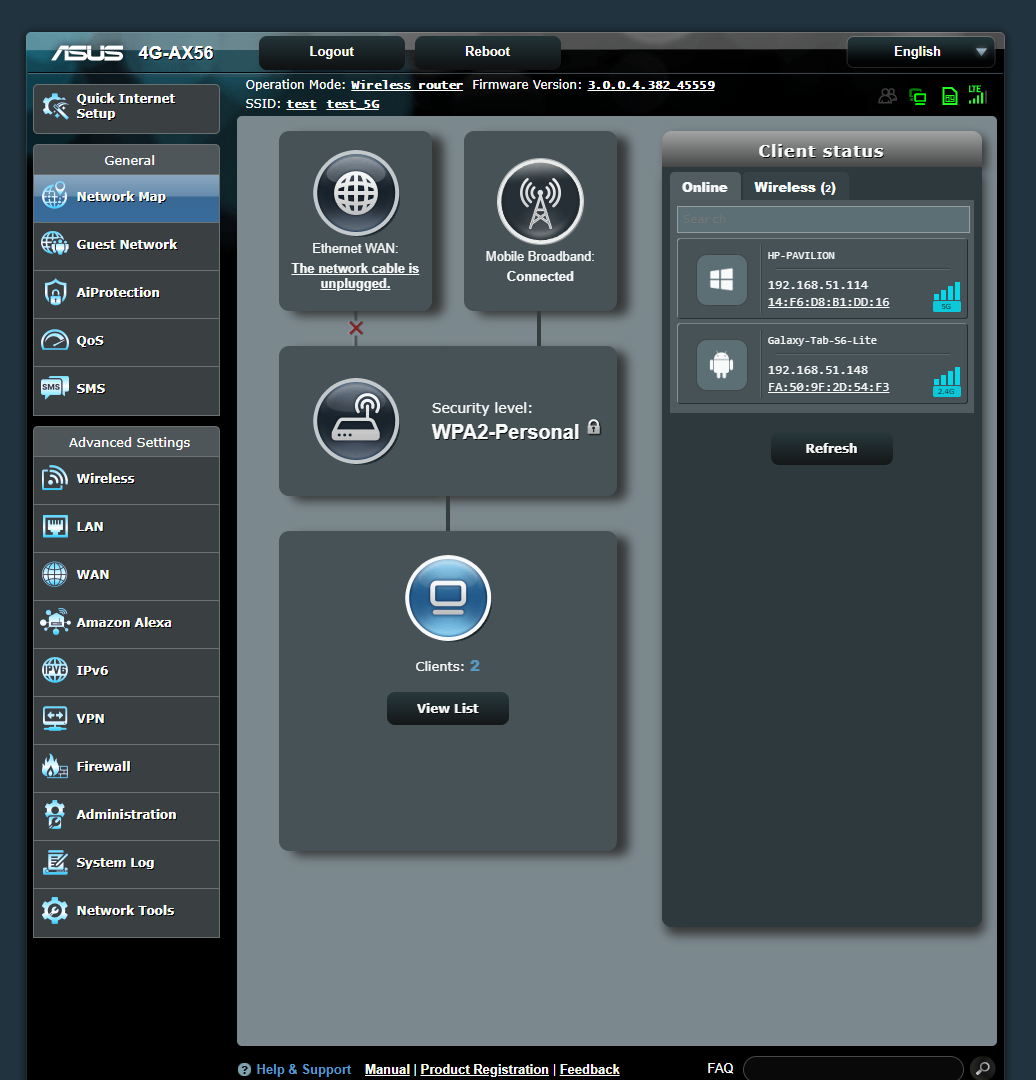
Task: Click the Network Tools gear icon
Action: (54, 911)
